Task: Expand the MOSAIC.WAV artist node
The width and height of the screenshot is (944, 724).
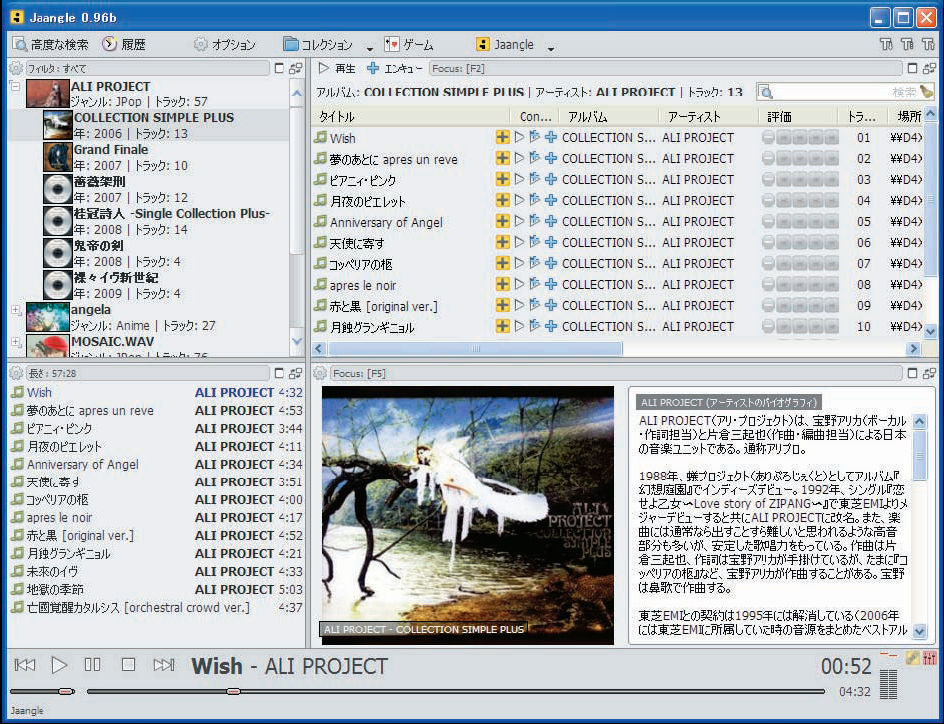Action: click(15, 342)
